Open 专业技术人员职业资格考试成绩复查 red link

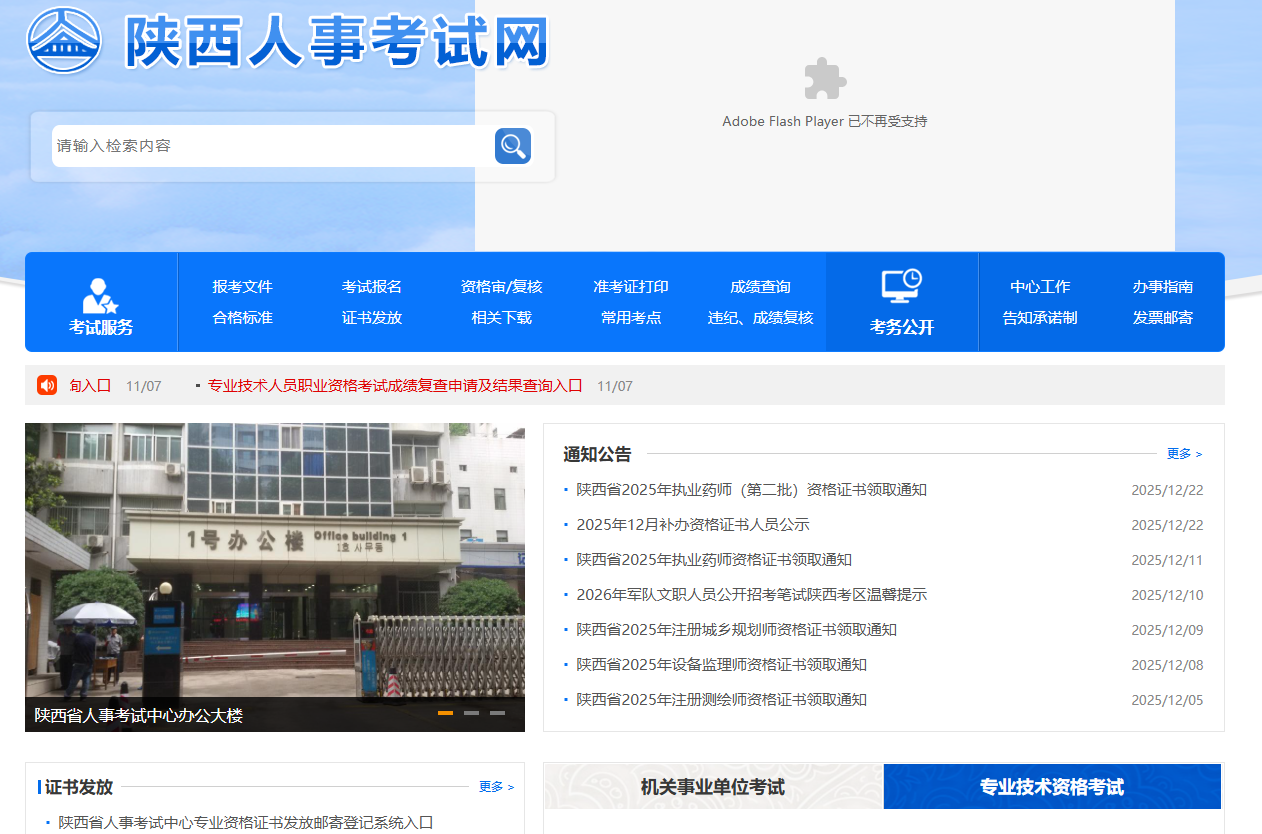pyautogui.click(x=395, y=386)
